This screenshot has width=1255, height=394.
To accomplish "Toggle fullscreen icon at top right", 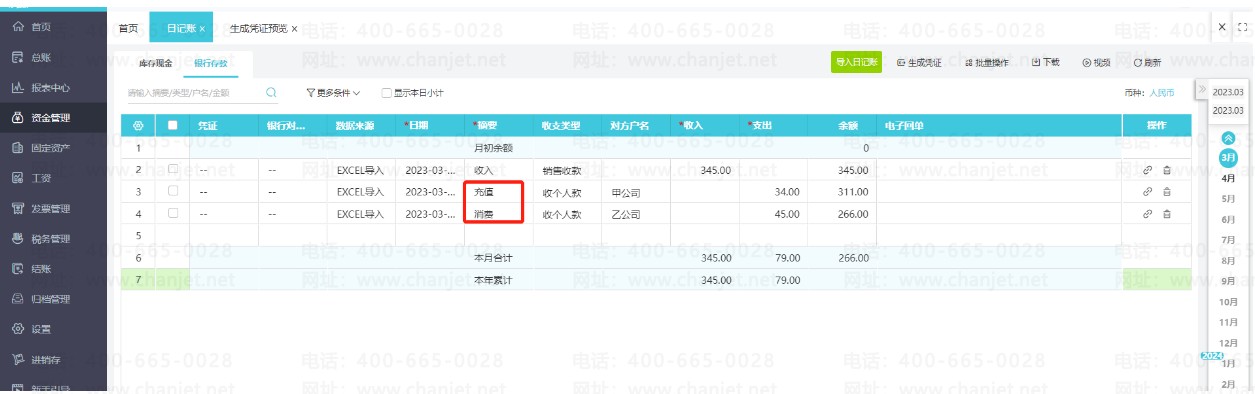I will [1243, 26].
